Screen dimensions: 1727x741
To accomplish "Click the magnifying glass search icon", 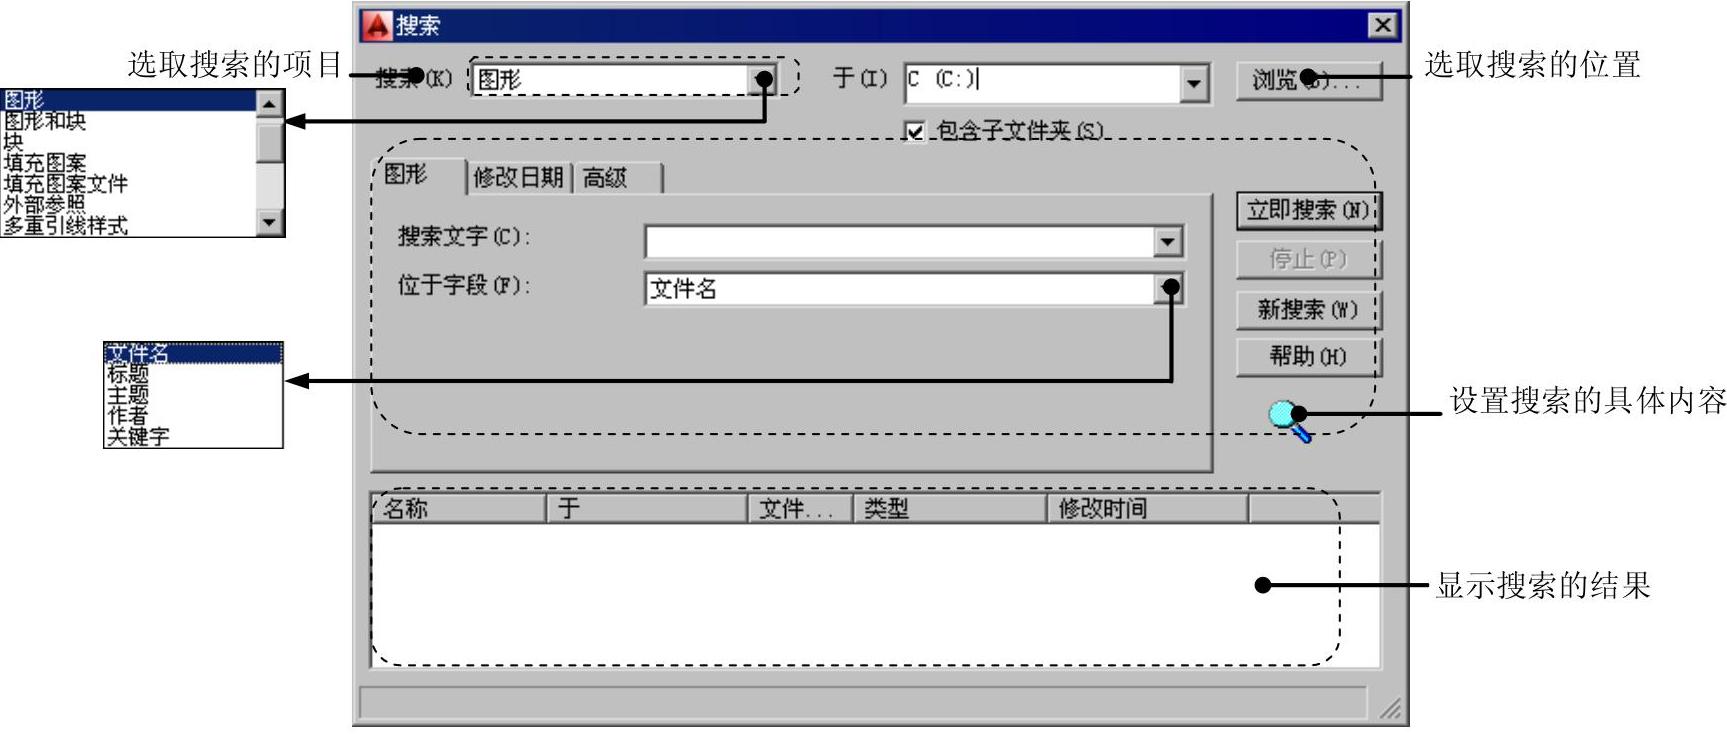I will [1290, 421].
